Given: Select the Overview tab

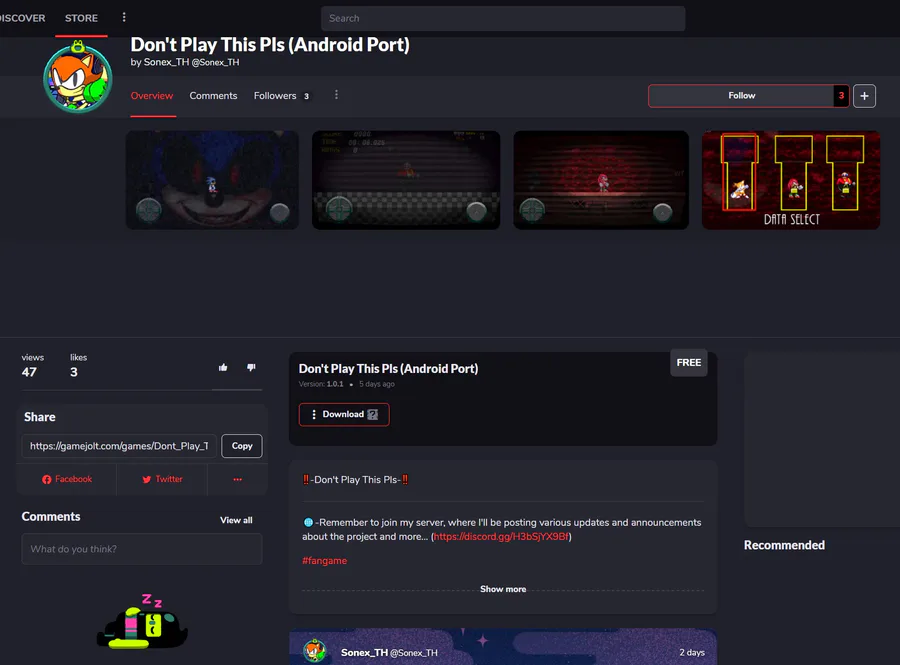Looking at the screenshot, I should pyautogui.click(x=152, y=96).
